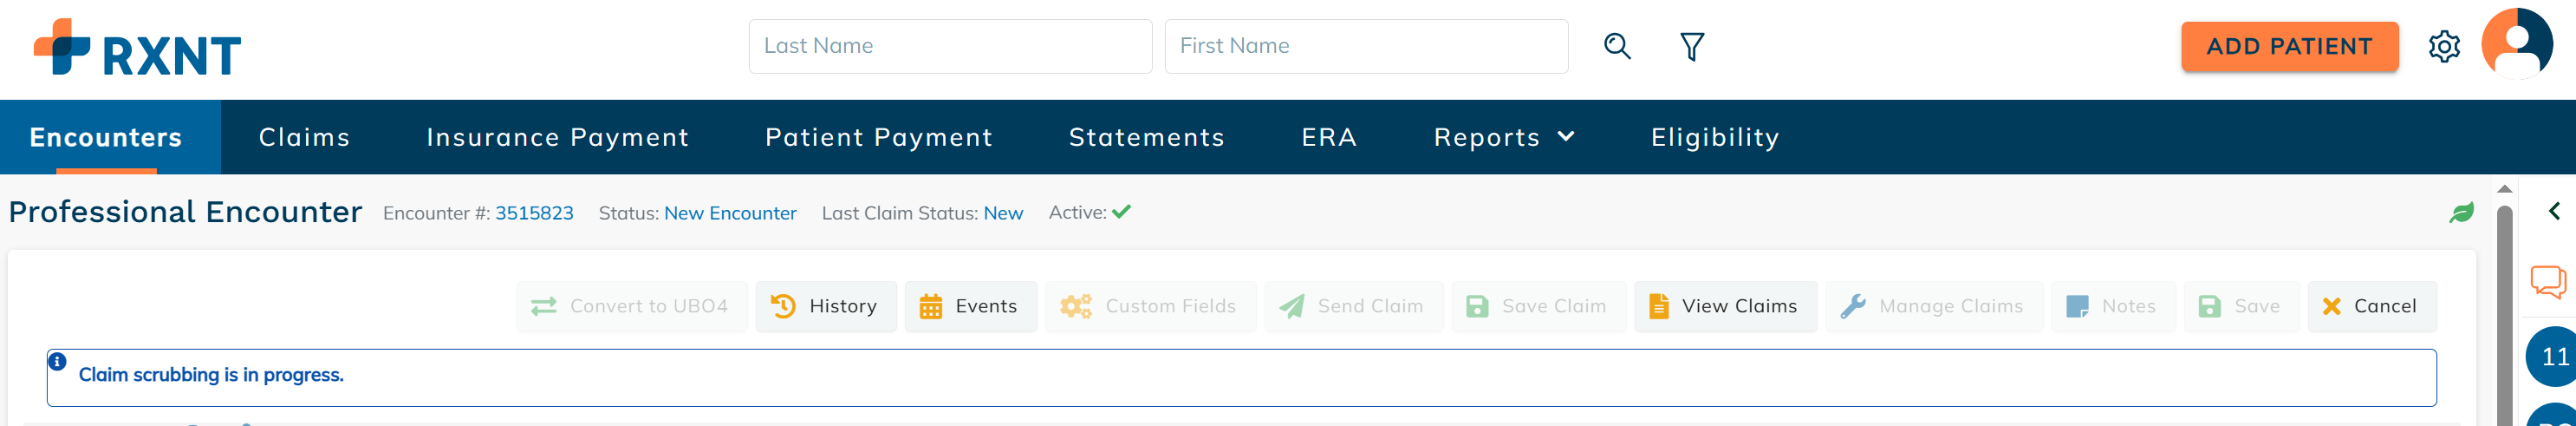Collapse the right side panel chevron

(x=2554, y=211)
